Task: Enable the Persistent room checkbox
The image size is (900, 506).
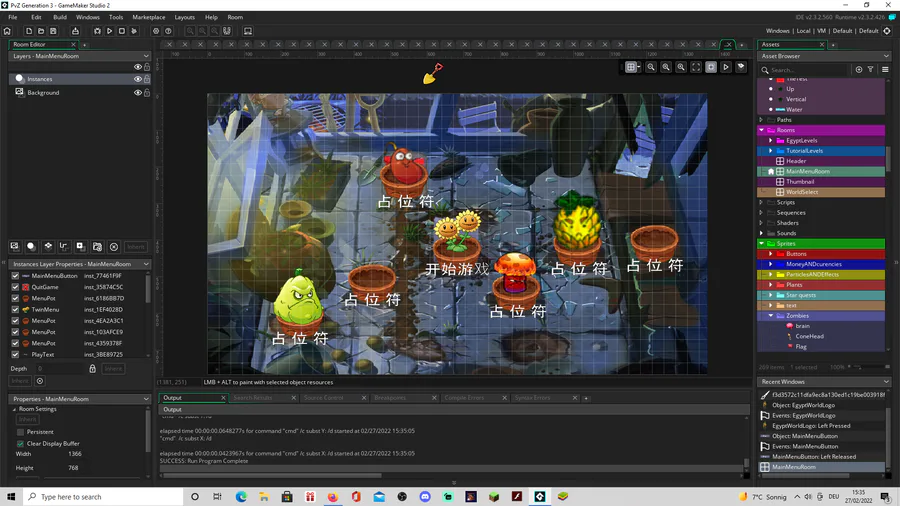Action: pos(21,432)
